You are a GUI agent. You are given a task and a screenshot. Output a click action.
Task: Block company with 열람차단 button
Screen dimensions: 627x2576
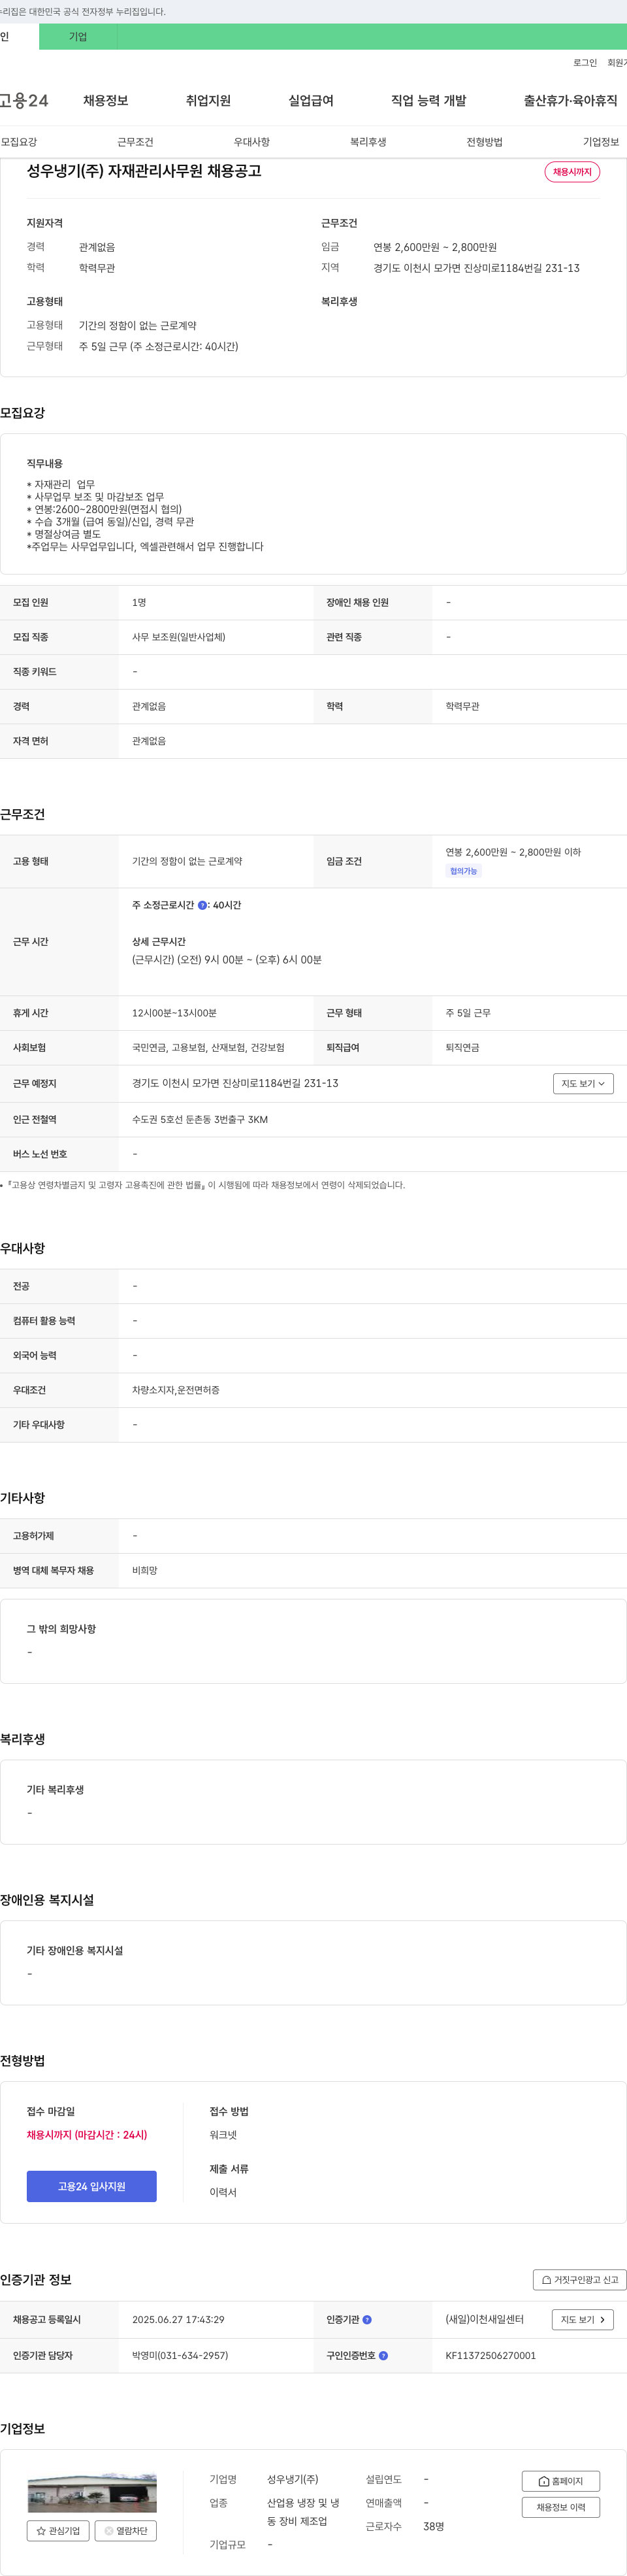[x=126, y=2530]
